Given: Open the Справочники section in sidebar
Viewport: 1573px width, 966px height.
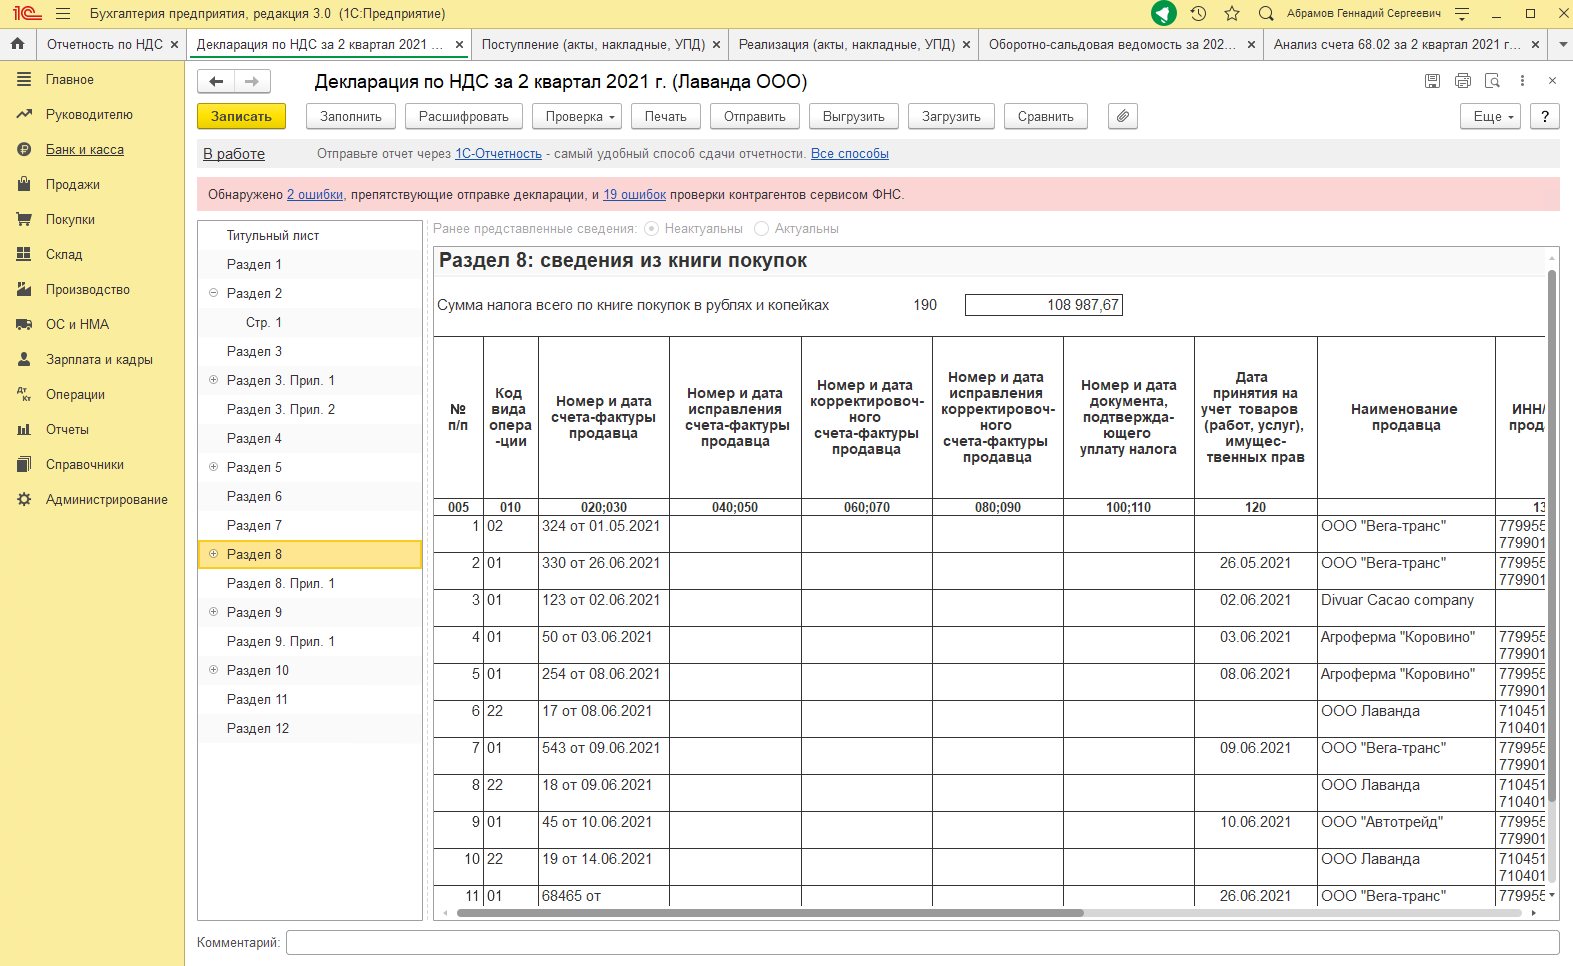Looking at the screenshot, I should (85, 465).
